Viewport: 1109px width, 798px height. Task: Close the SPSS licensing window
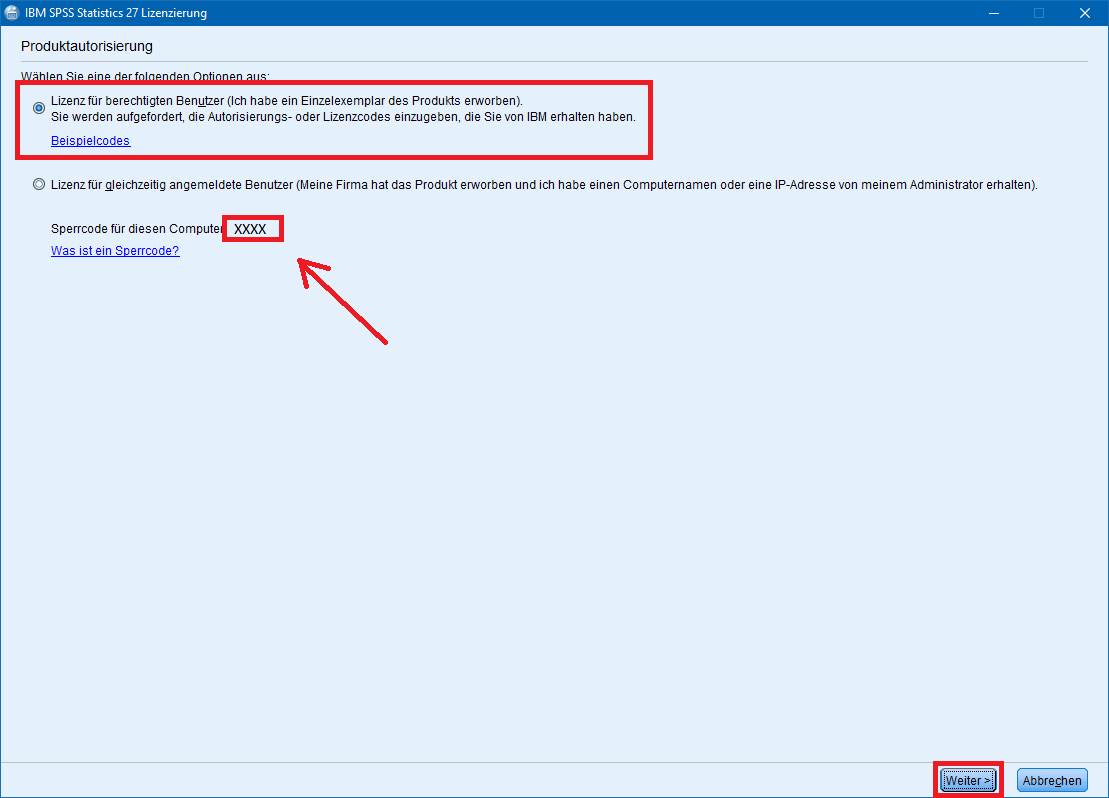[x=1085, y=13]
